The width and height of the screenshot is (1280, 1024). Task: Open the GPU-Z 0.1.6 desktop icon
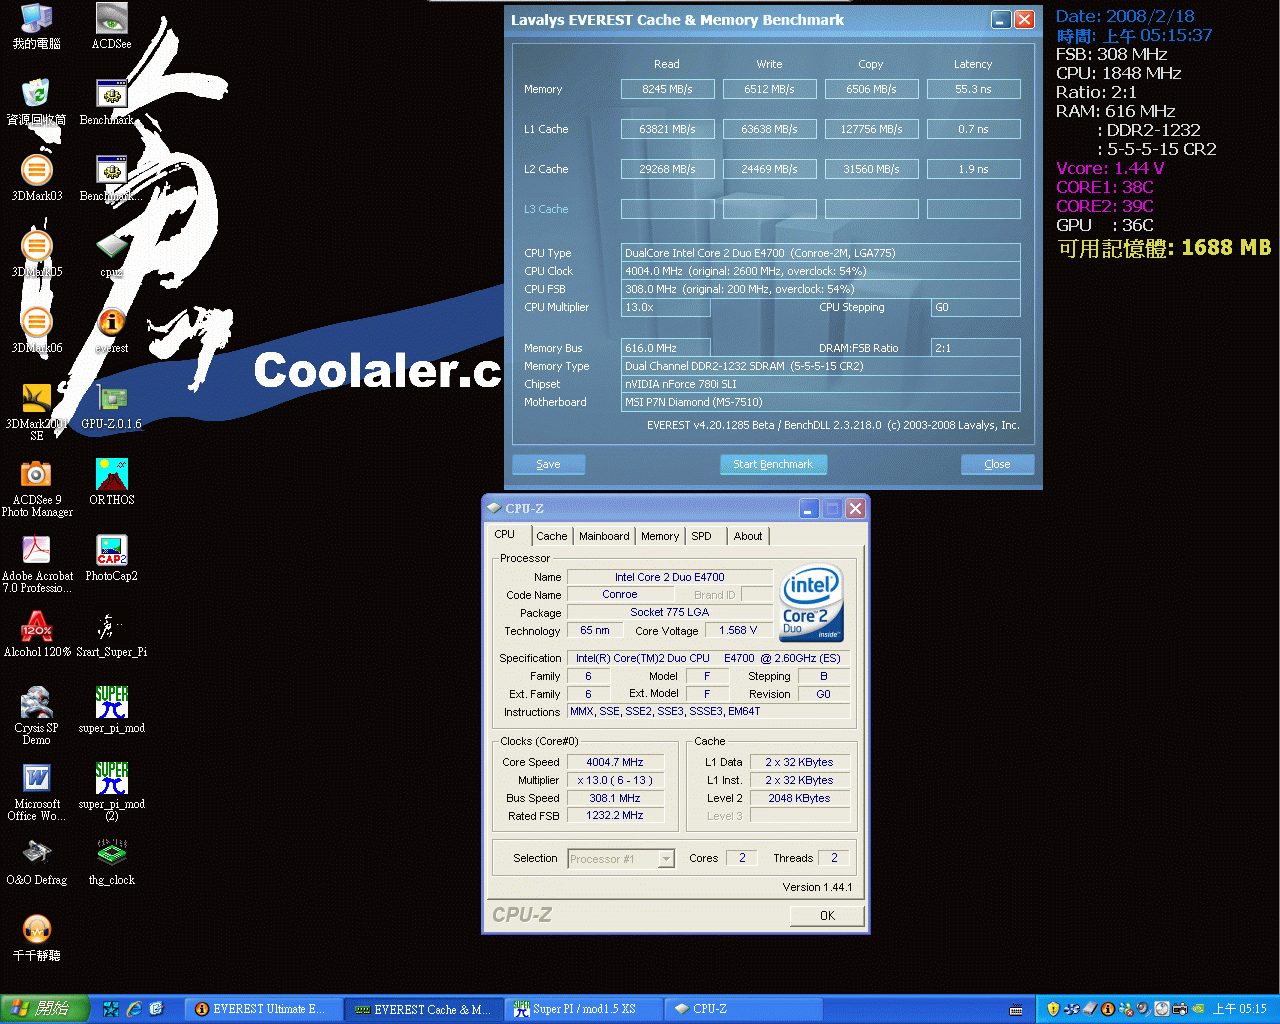[111, 400]
